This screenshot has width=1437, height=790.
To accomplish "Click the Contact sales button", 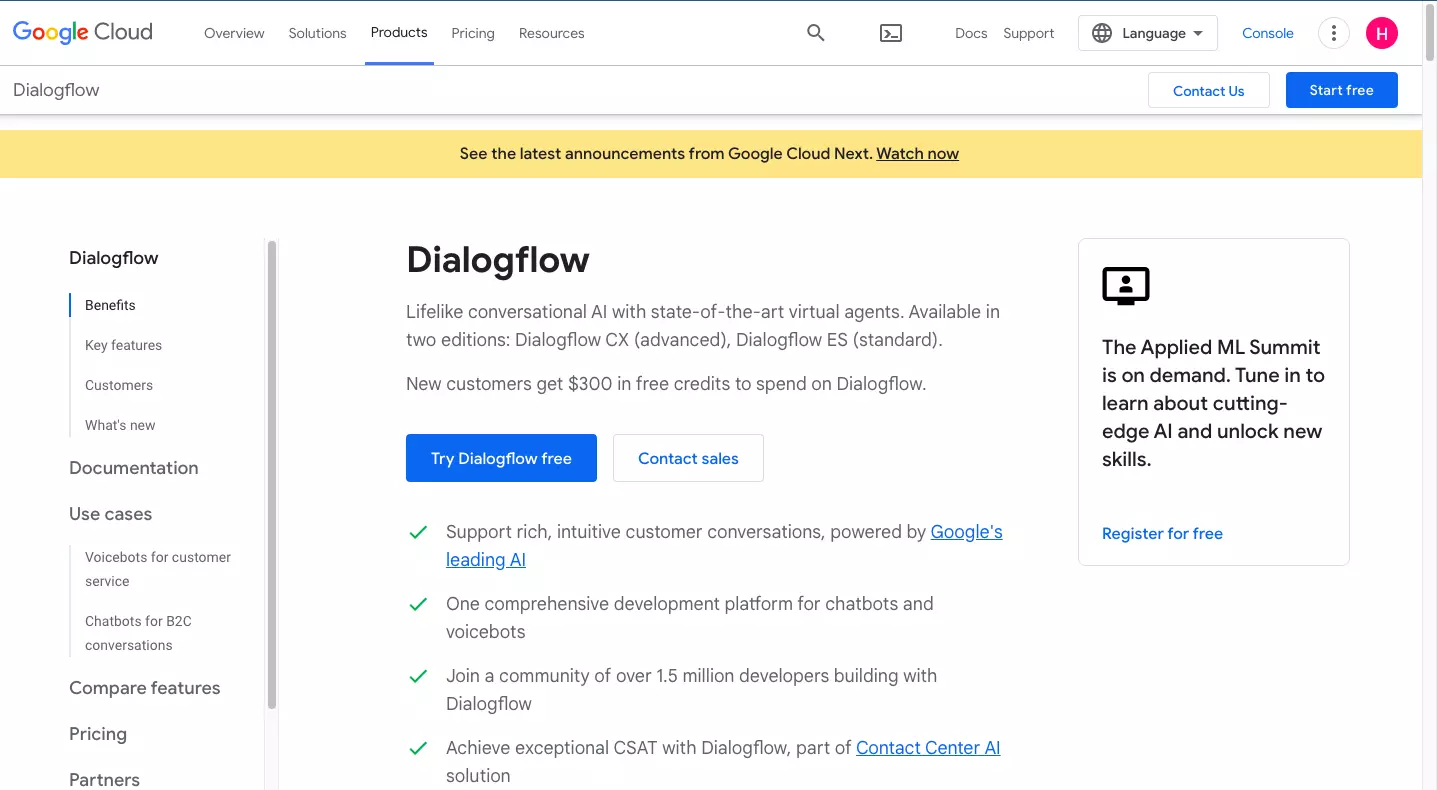I will pos(688,458).
